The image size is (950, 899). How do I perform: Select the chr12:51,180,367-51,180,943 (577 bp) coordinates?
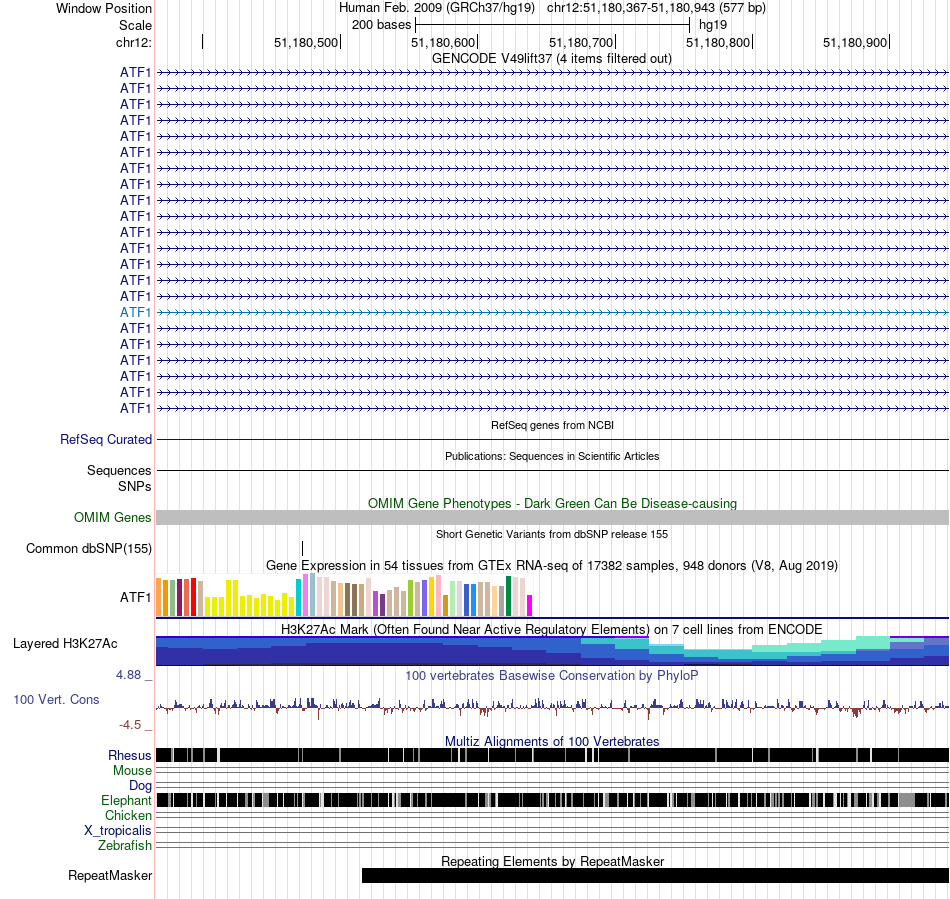(x=656, y=8)
